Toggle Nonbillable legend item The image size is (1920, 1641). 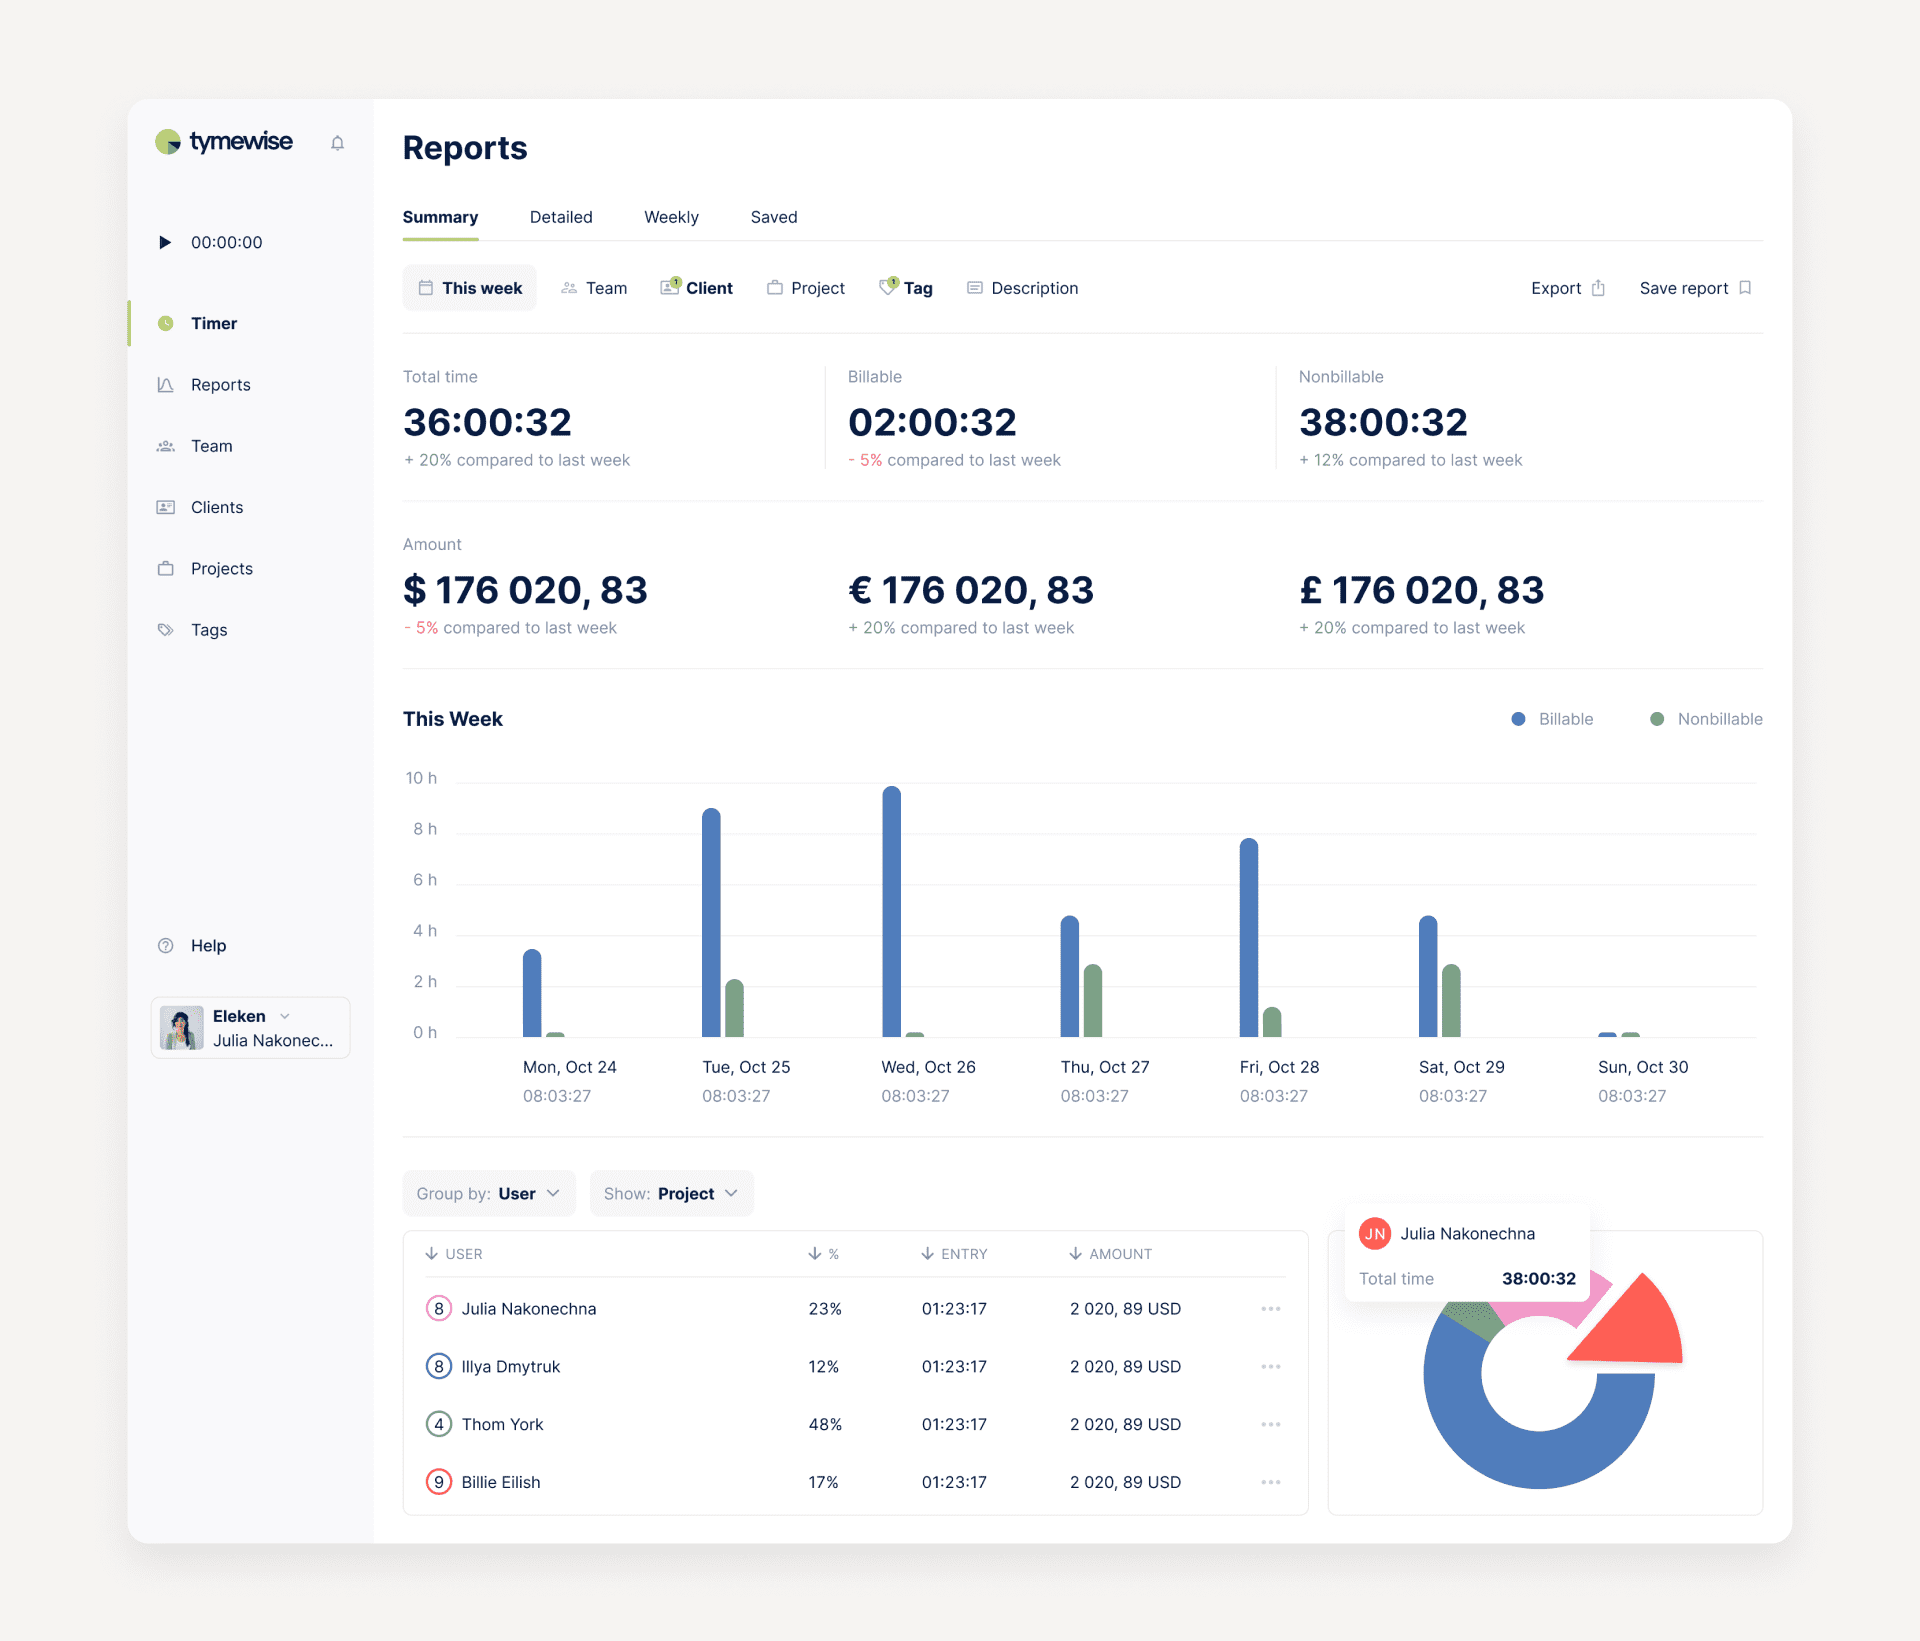coord(1706,719)
